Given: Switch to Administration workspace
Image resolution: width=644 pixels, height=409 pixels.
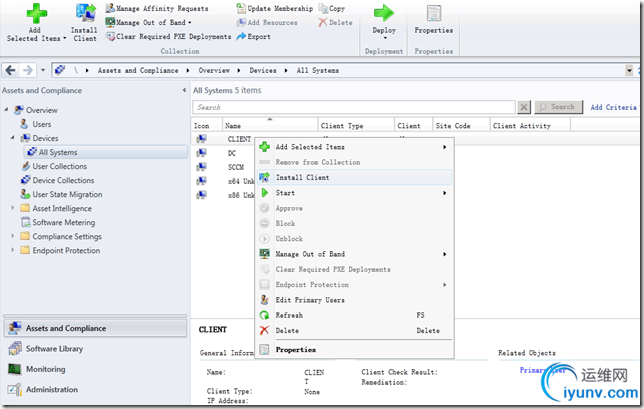Looking at the screenshot, I should (x=95, y=389).
